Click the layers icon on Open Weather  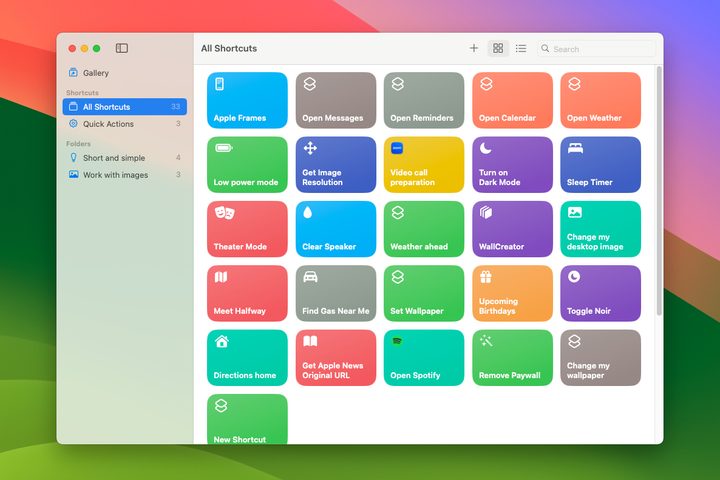(574, 84)
